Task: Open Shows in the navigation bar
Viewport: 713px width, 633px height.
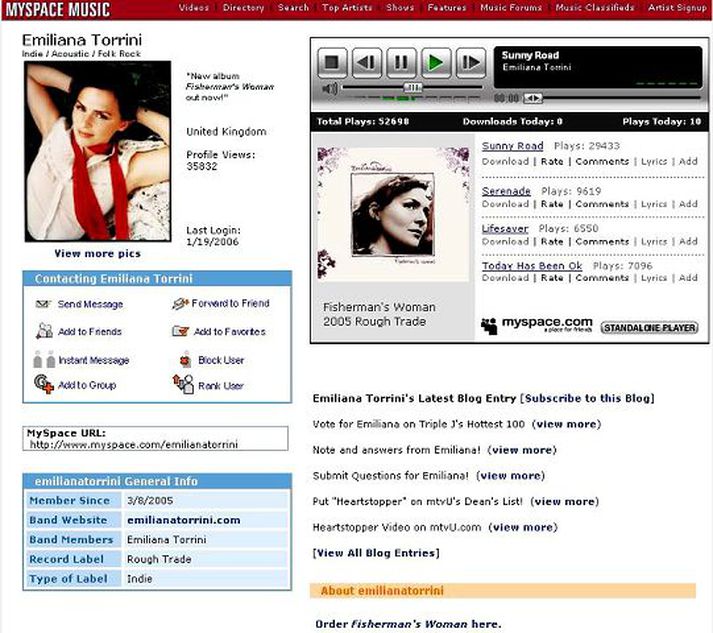Action: [400, 8]
